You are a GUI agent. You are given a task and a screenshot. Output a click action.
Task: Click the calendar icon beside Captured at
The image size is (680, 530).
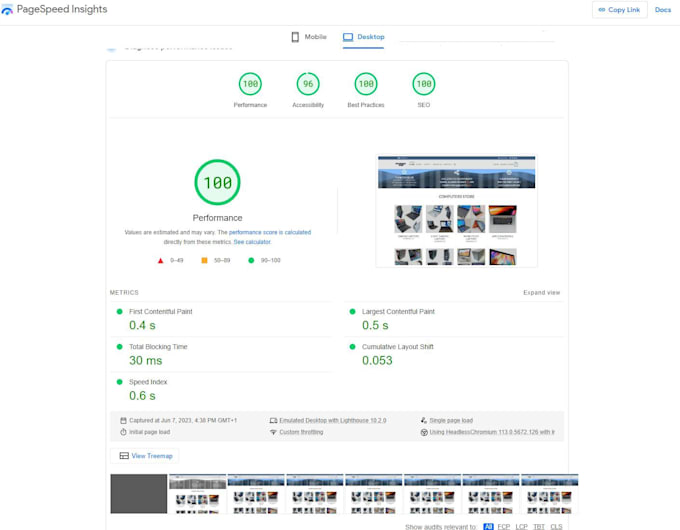(x=123, y=420)
